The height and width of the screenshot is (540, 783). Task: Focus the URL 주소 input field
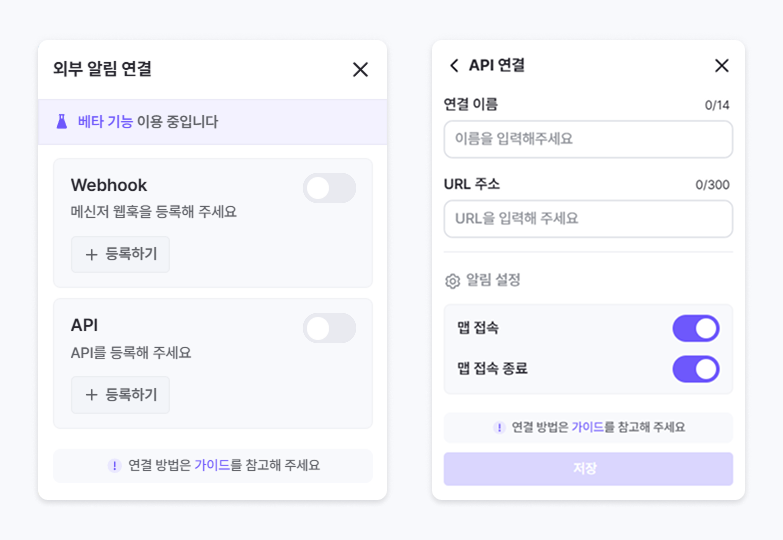pos(588,219)
